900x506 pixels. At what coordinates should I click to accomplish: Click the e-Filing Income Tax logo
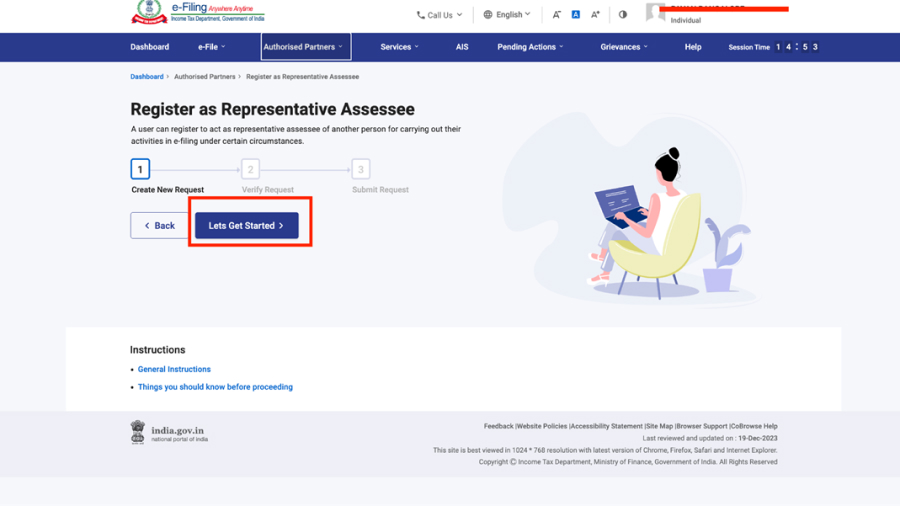click(x=198, y=12)
